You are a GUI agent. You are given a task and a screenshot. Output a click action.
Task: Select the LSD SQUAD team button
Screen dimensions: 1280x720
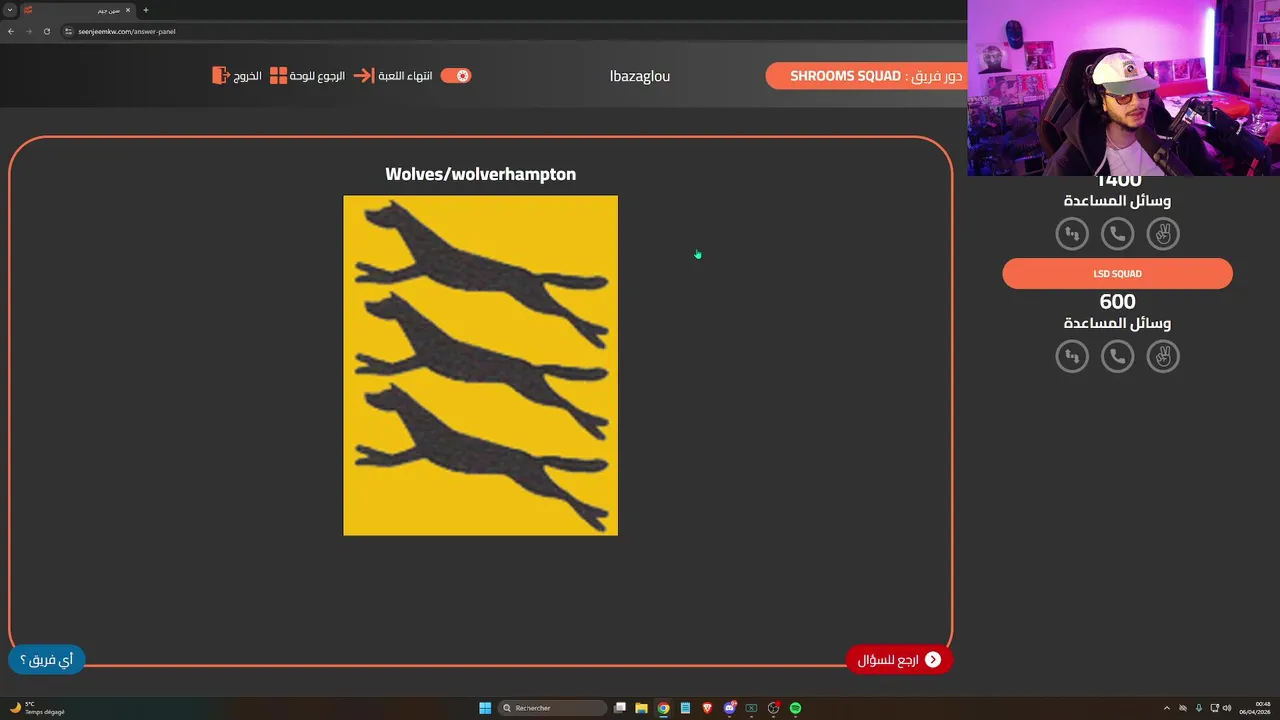(1117, 273)
